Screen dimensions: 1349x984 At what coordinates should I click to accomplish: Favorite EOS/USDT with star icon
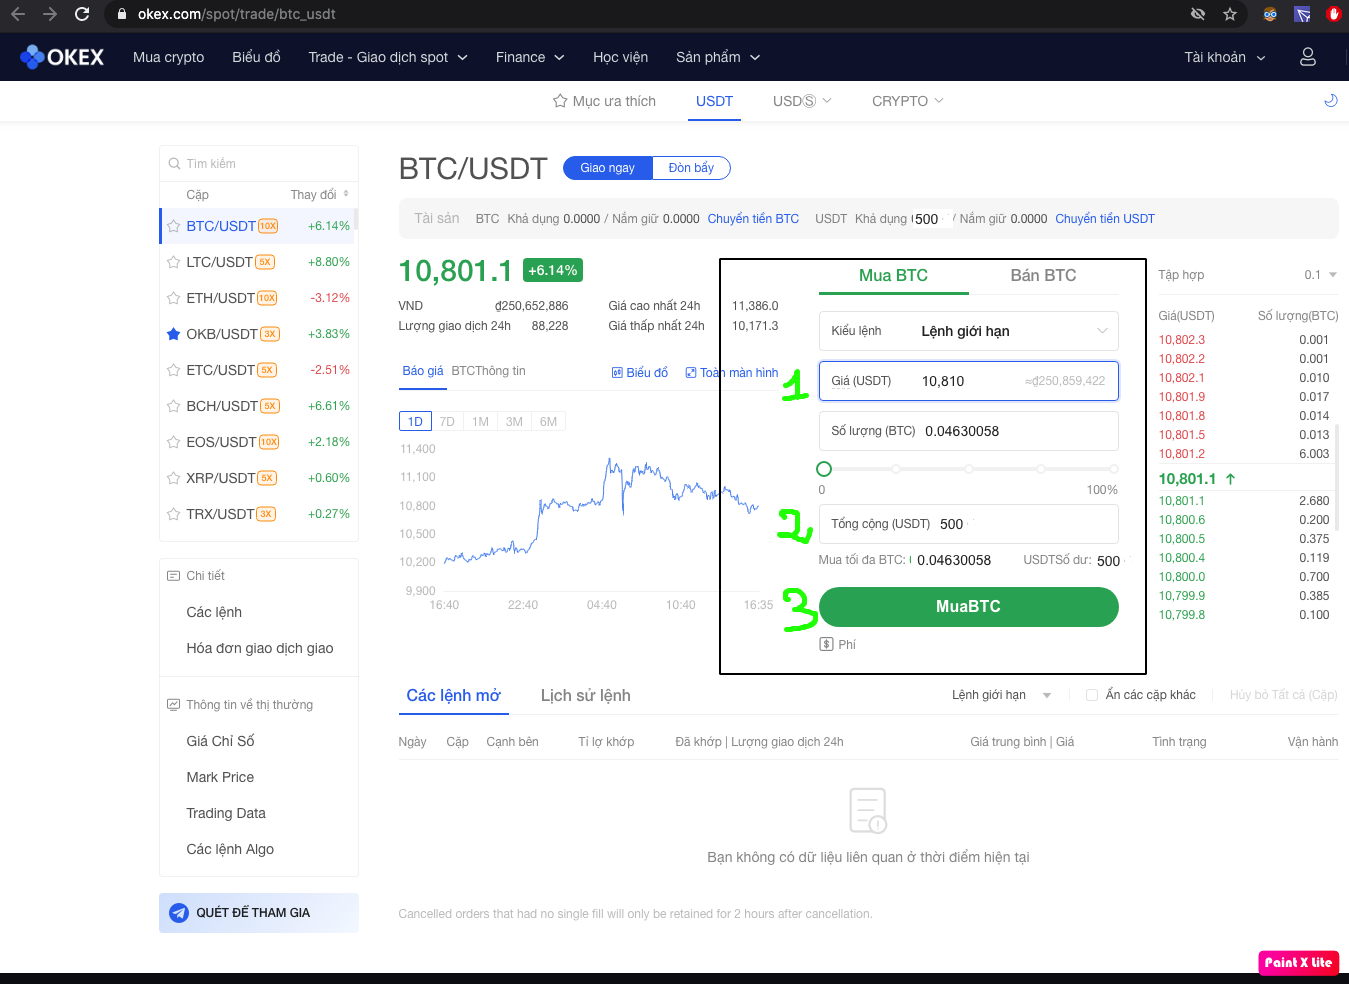[x=174, y=442]
